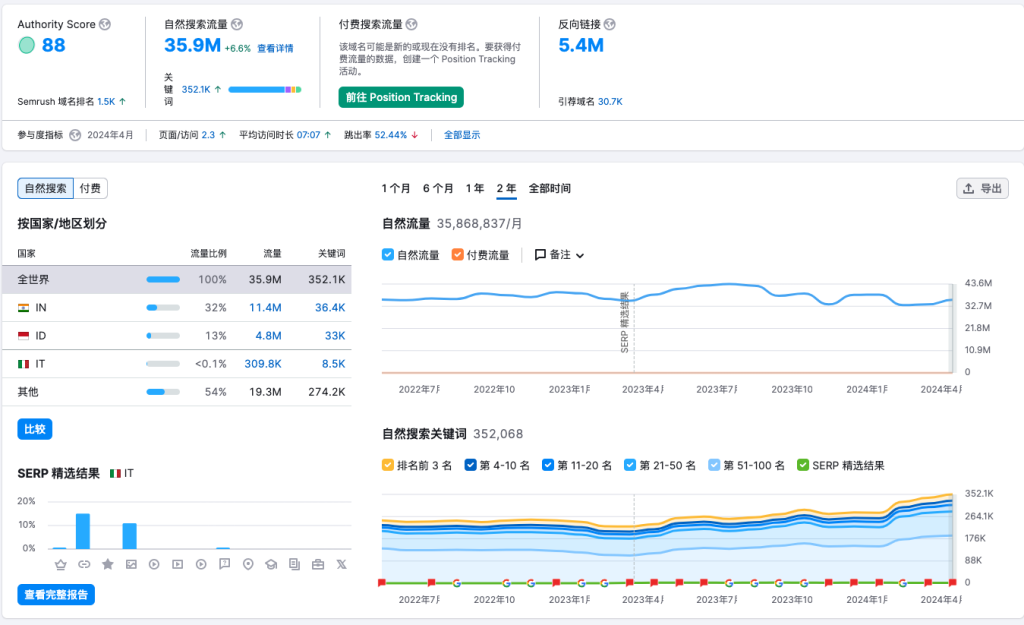This screenshot has height=625, width=1024.
Task: Click the Semrush 域名排名 1.5K value
Action: [106, 102]
